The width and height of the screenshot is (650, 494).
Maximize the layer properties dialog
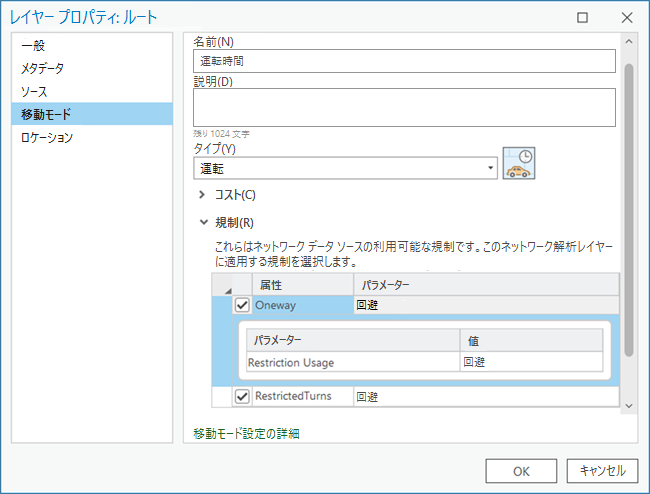click(582, 18)
